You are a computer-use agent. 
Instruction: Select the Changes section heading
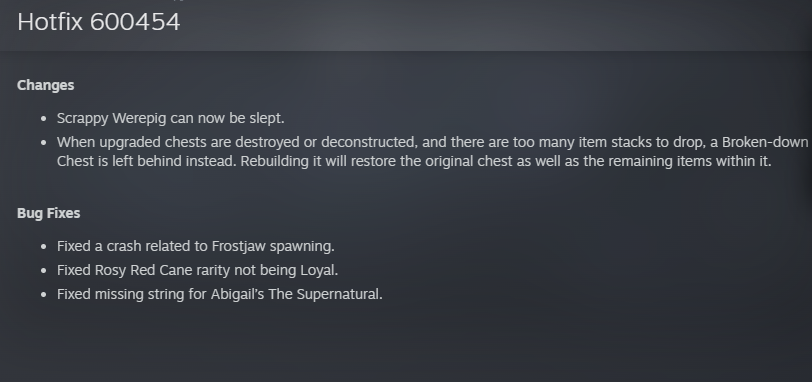(46, 85)
